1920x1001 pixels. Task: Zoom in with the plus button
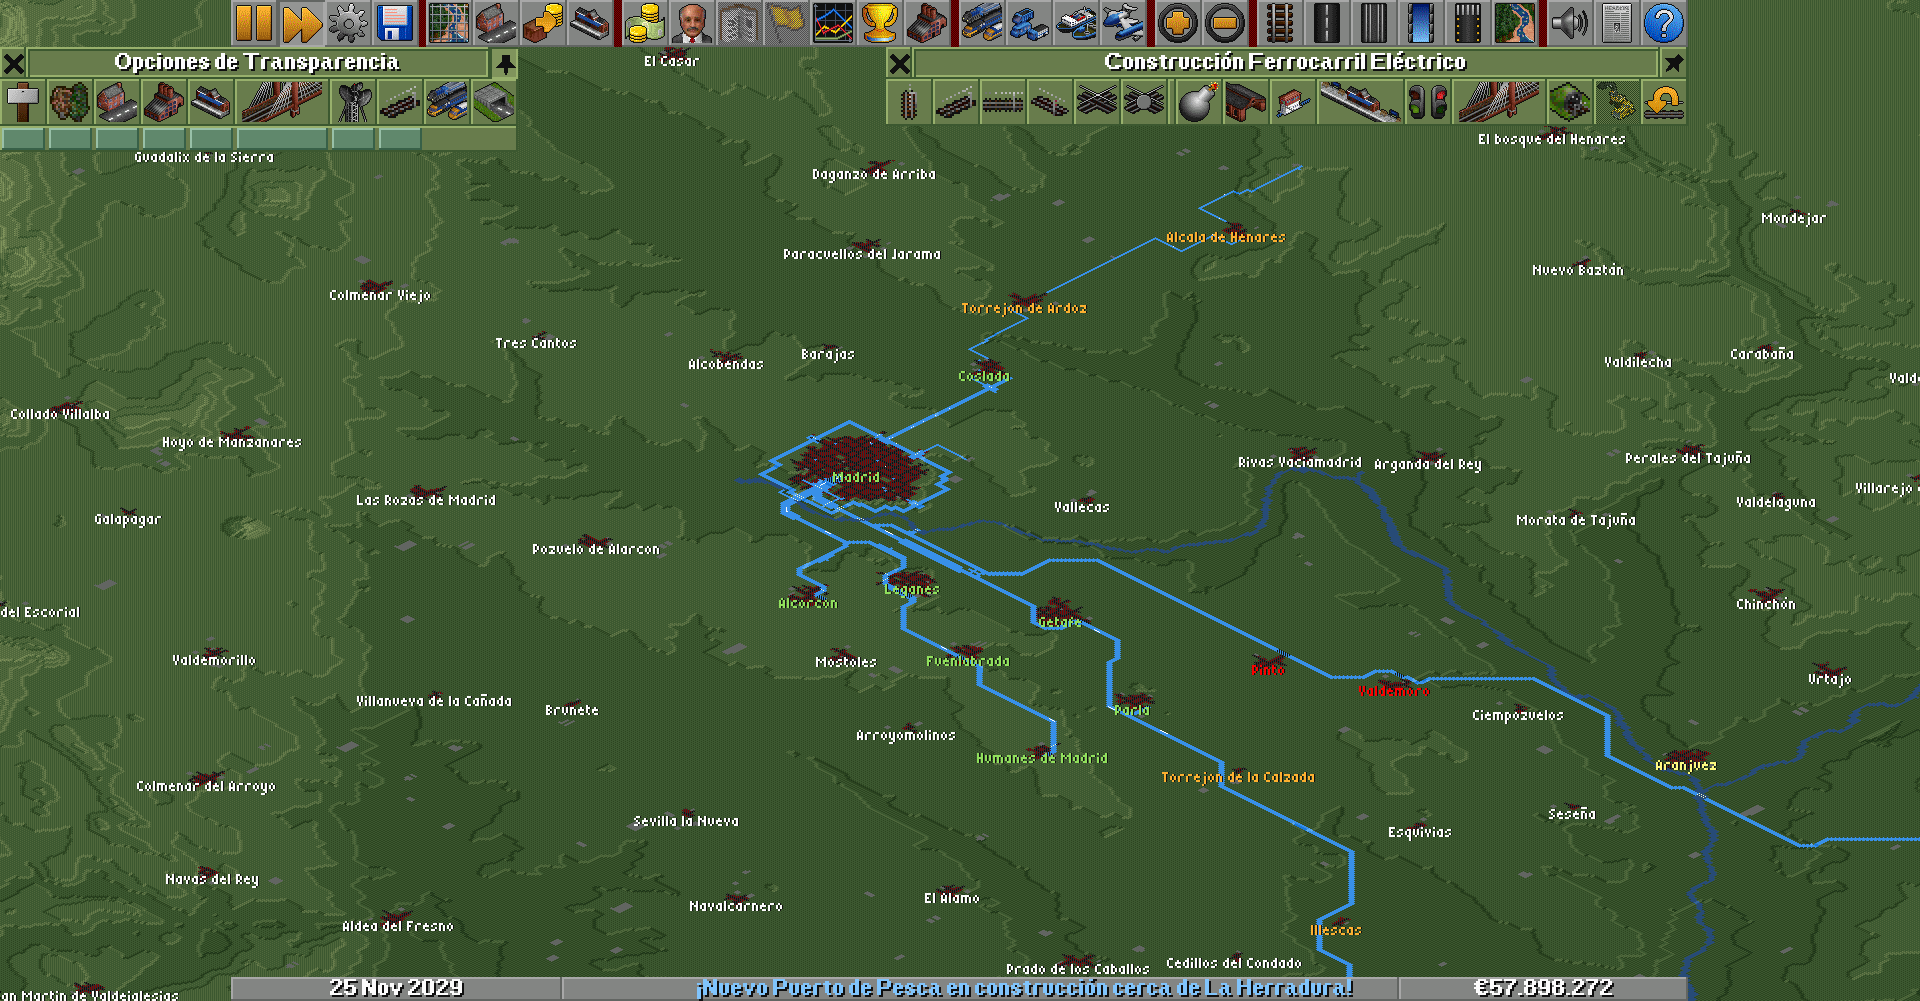pos(1178,23)
